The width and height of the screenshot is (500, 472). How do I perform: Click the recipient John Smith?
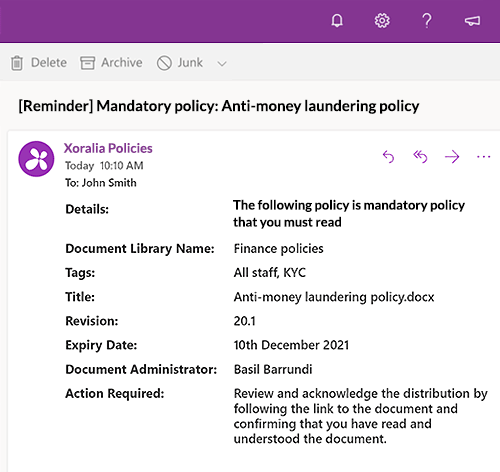tap(109, 183)
